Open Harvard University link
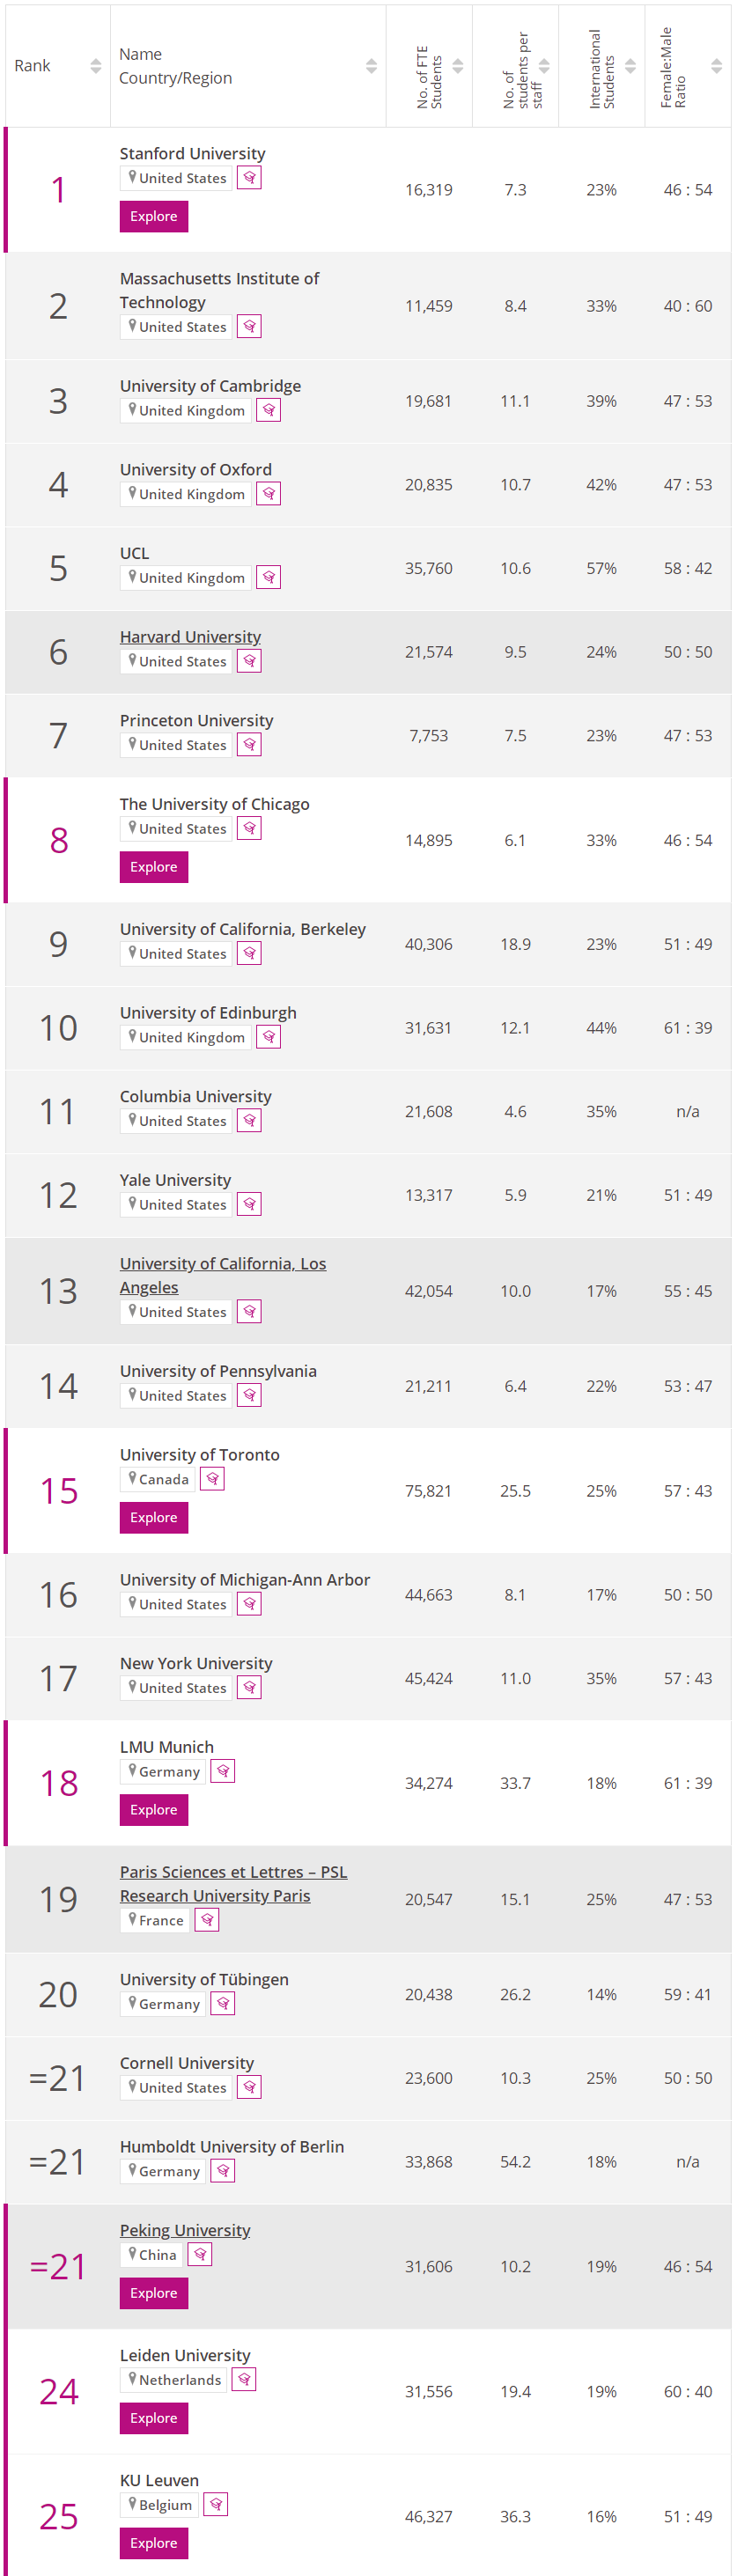737x2576 pixels. point(190,637)
